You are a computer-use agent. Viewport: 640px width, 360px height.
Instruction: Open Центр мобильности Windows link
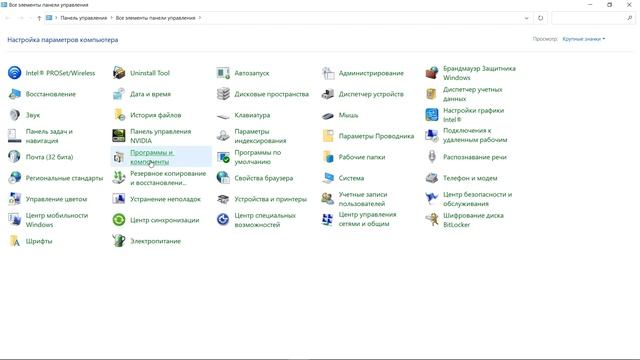57,220
